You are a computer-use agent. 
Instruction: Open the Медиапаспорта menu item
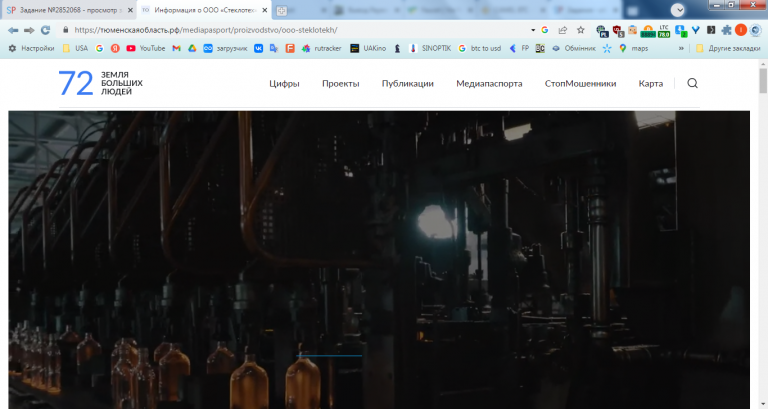(489, 83)
